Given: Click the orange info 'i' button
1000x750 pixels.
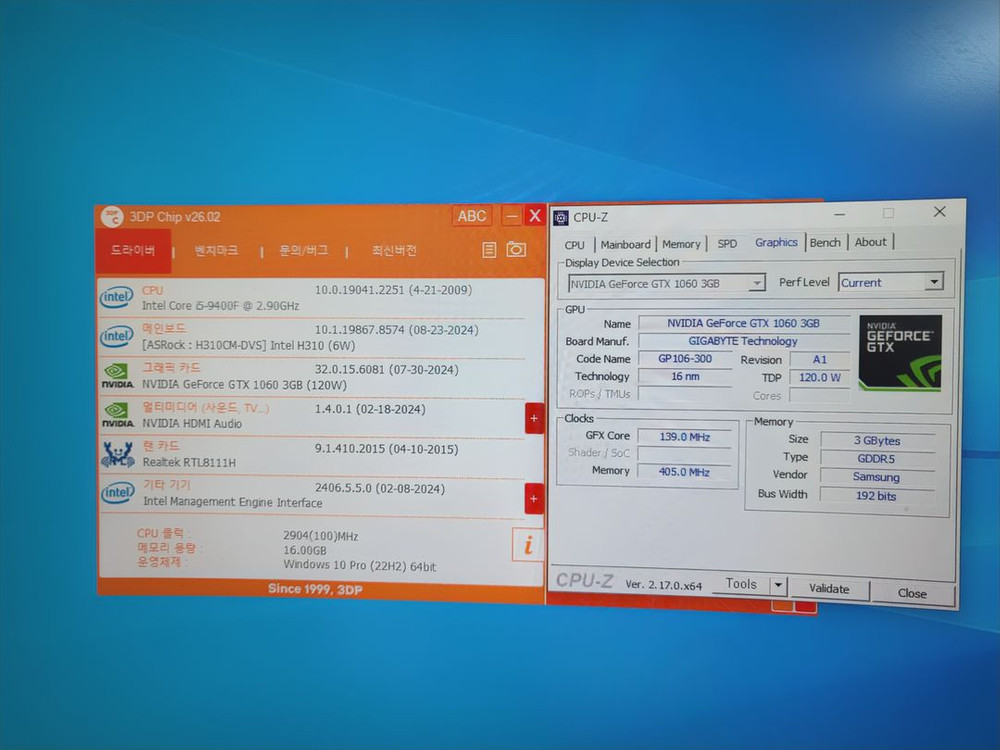Looking at the screenshot, I should pos(527,545).
